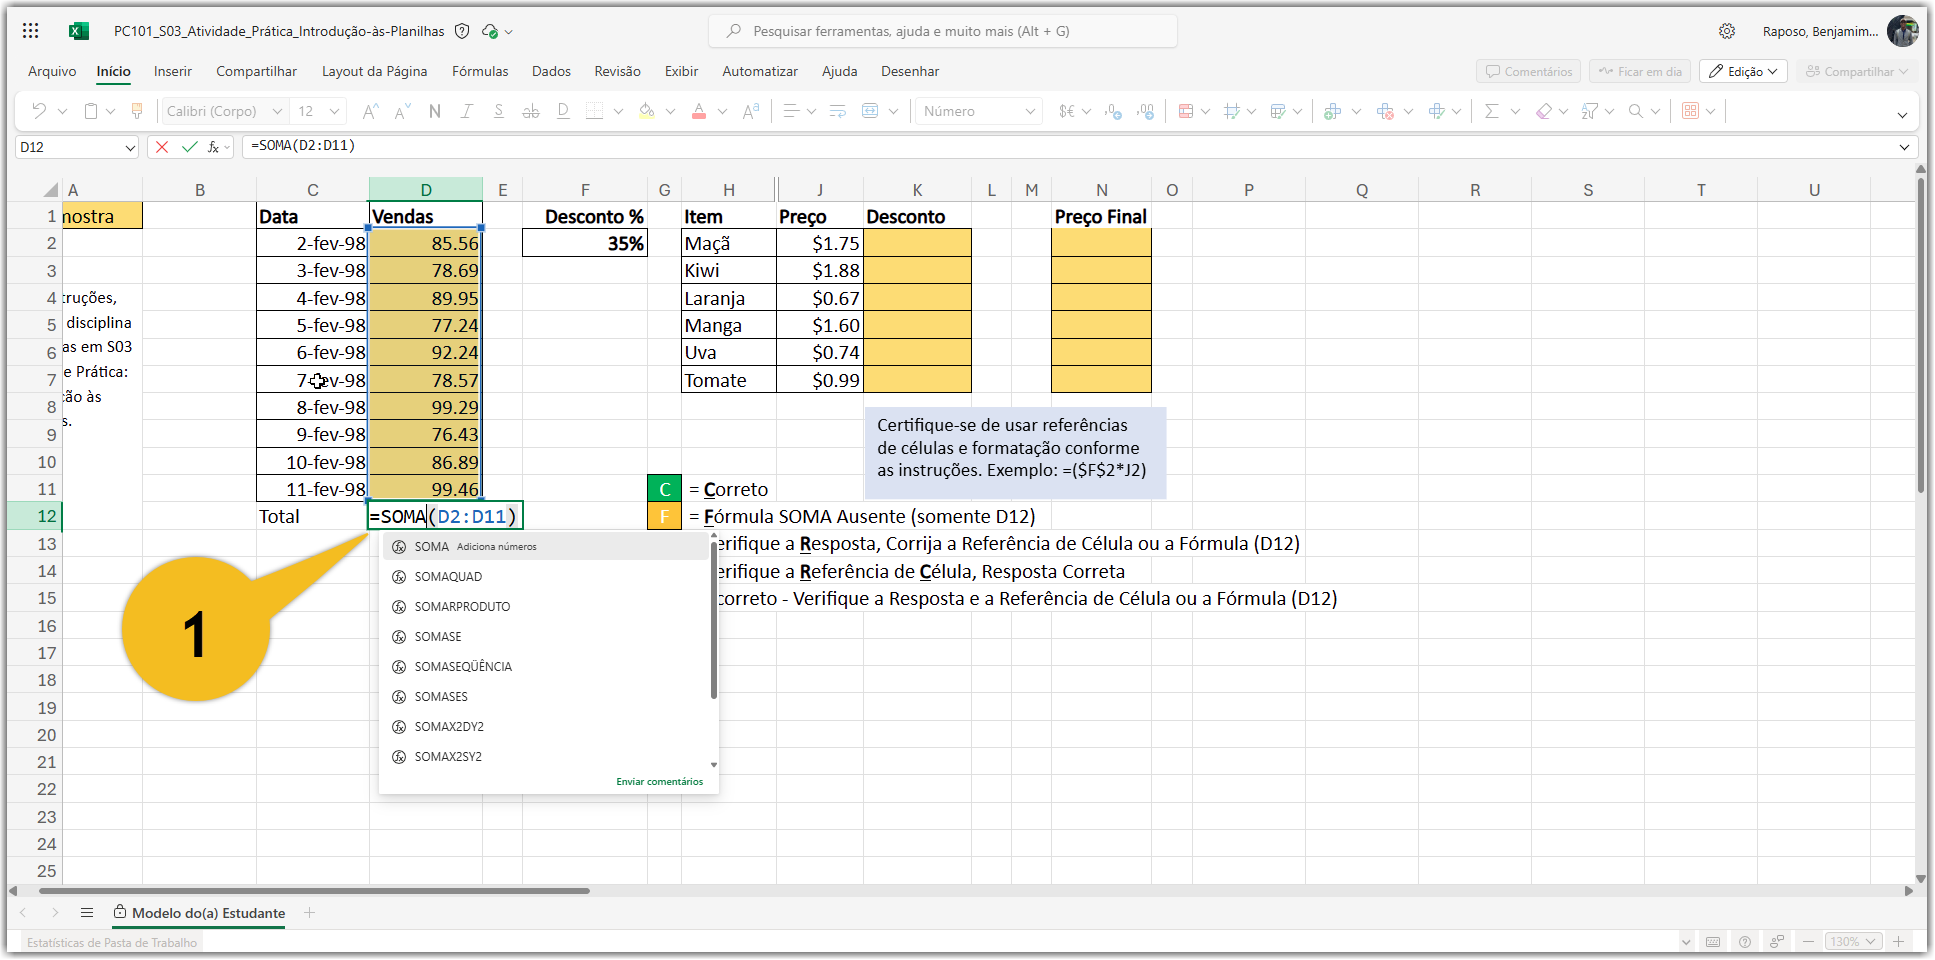The image size is (1935, 960).
Task: Select the Modelo do(a) Estudante sheet tab
Action: coord(199,913)
